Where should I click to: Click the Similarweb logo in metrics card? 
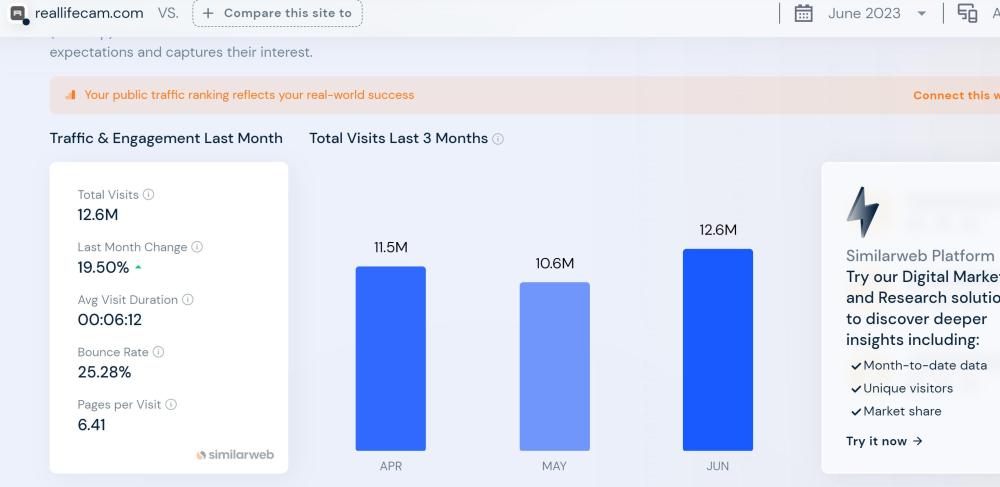click(x=235, y=455)
